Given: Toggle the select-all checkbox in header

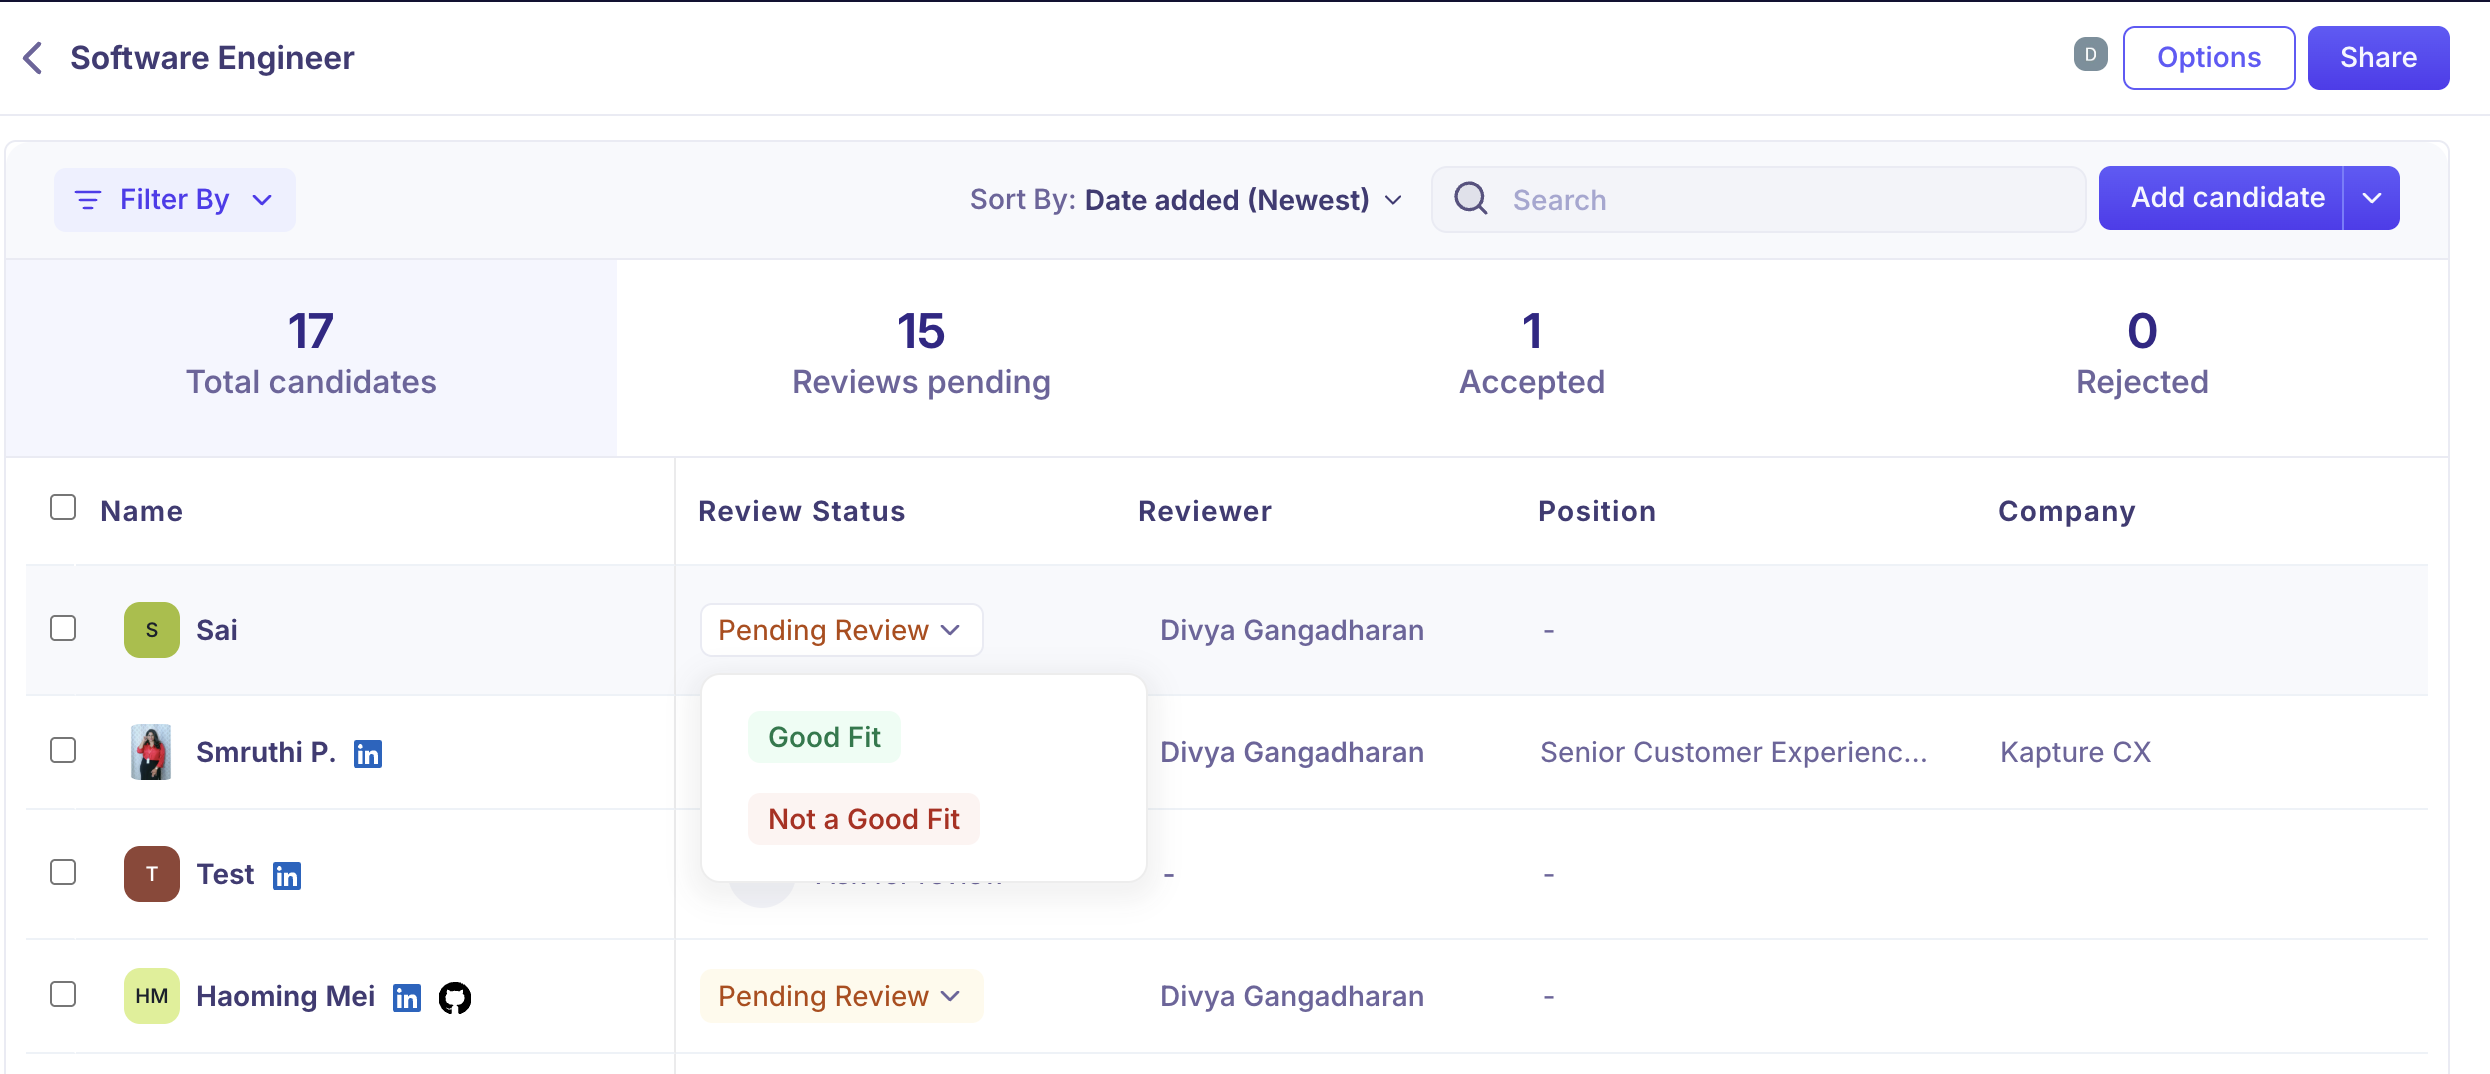Looking at the screenshot, I should [63, 508].
